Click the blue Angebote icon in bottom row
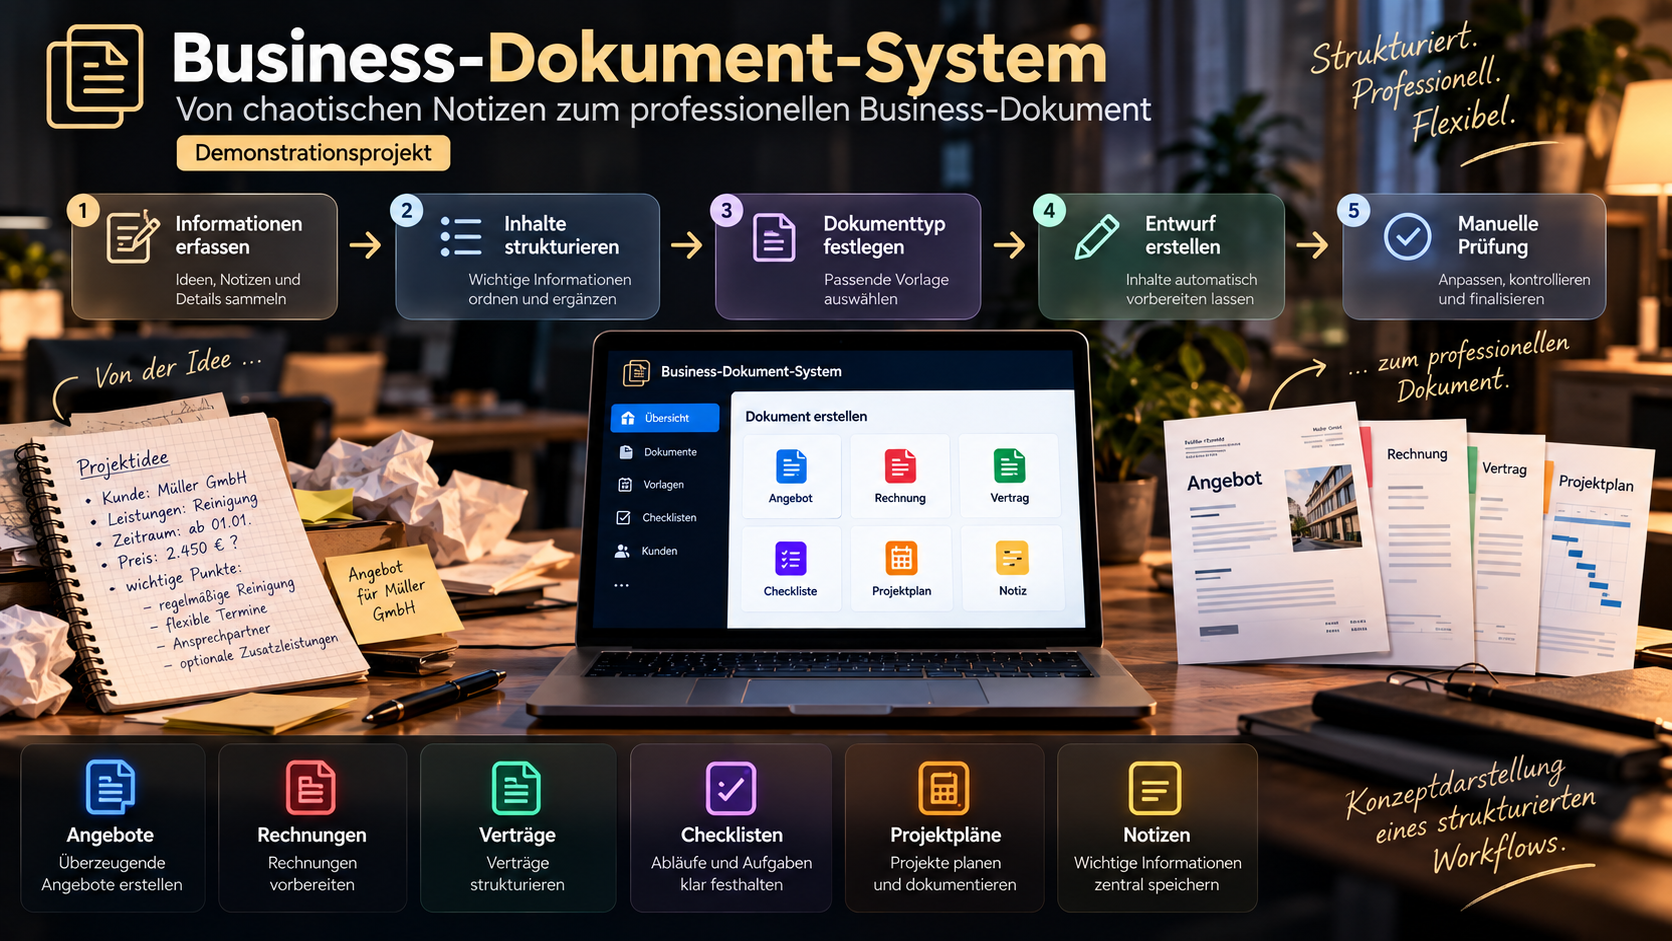This screenshot has height=941, width=1672. click(x=110, y=788)
